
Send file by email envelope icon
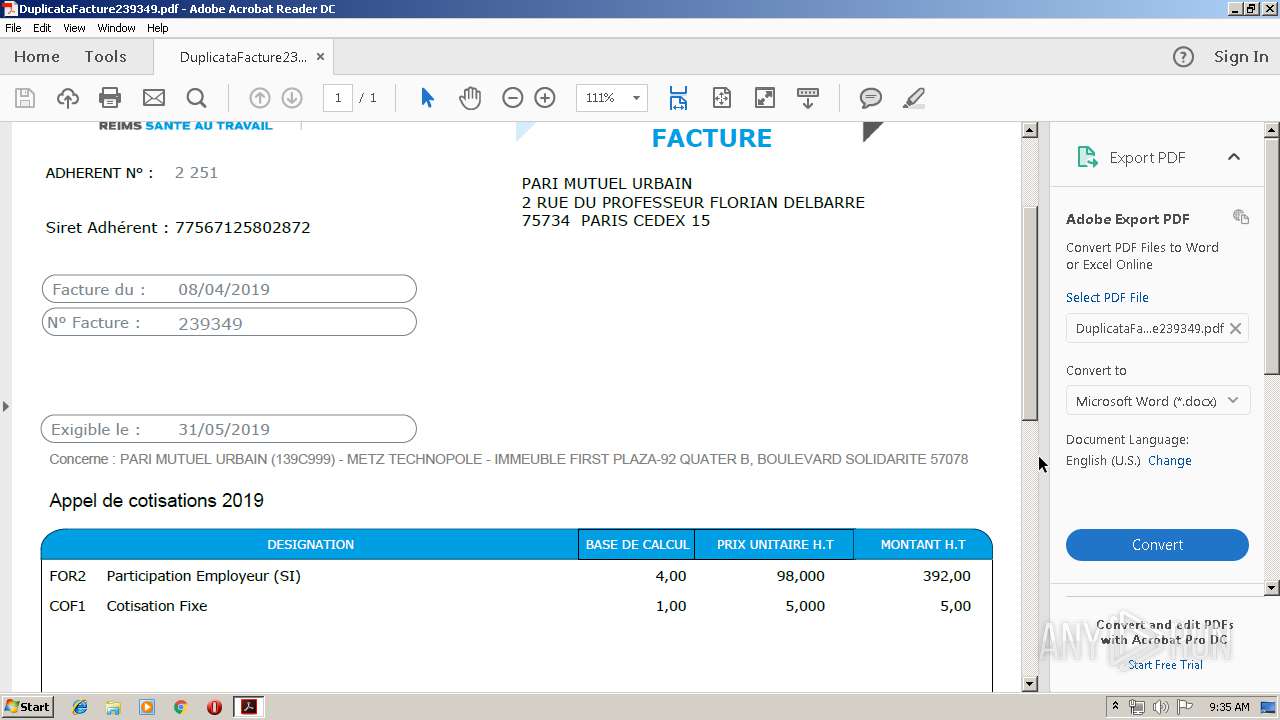pyautogui.click(x=154, y=98)
